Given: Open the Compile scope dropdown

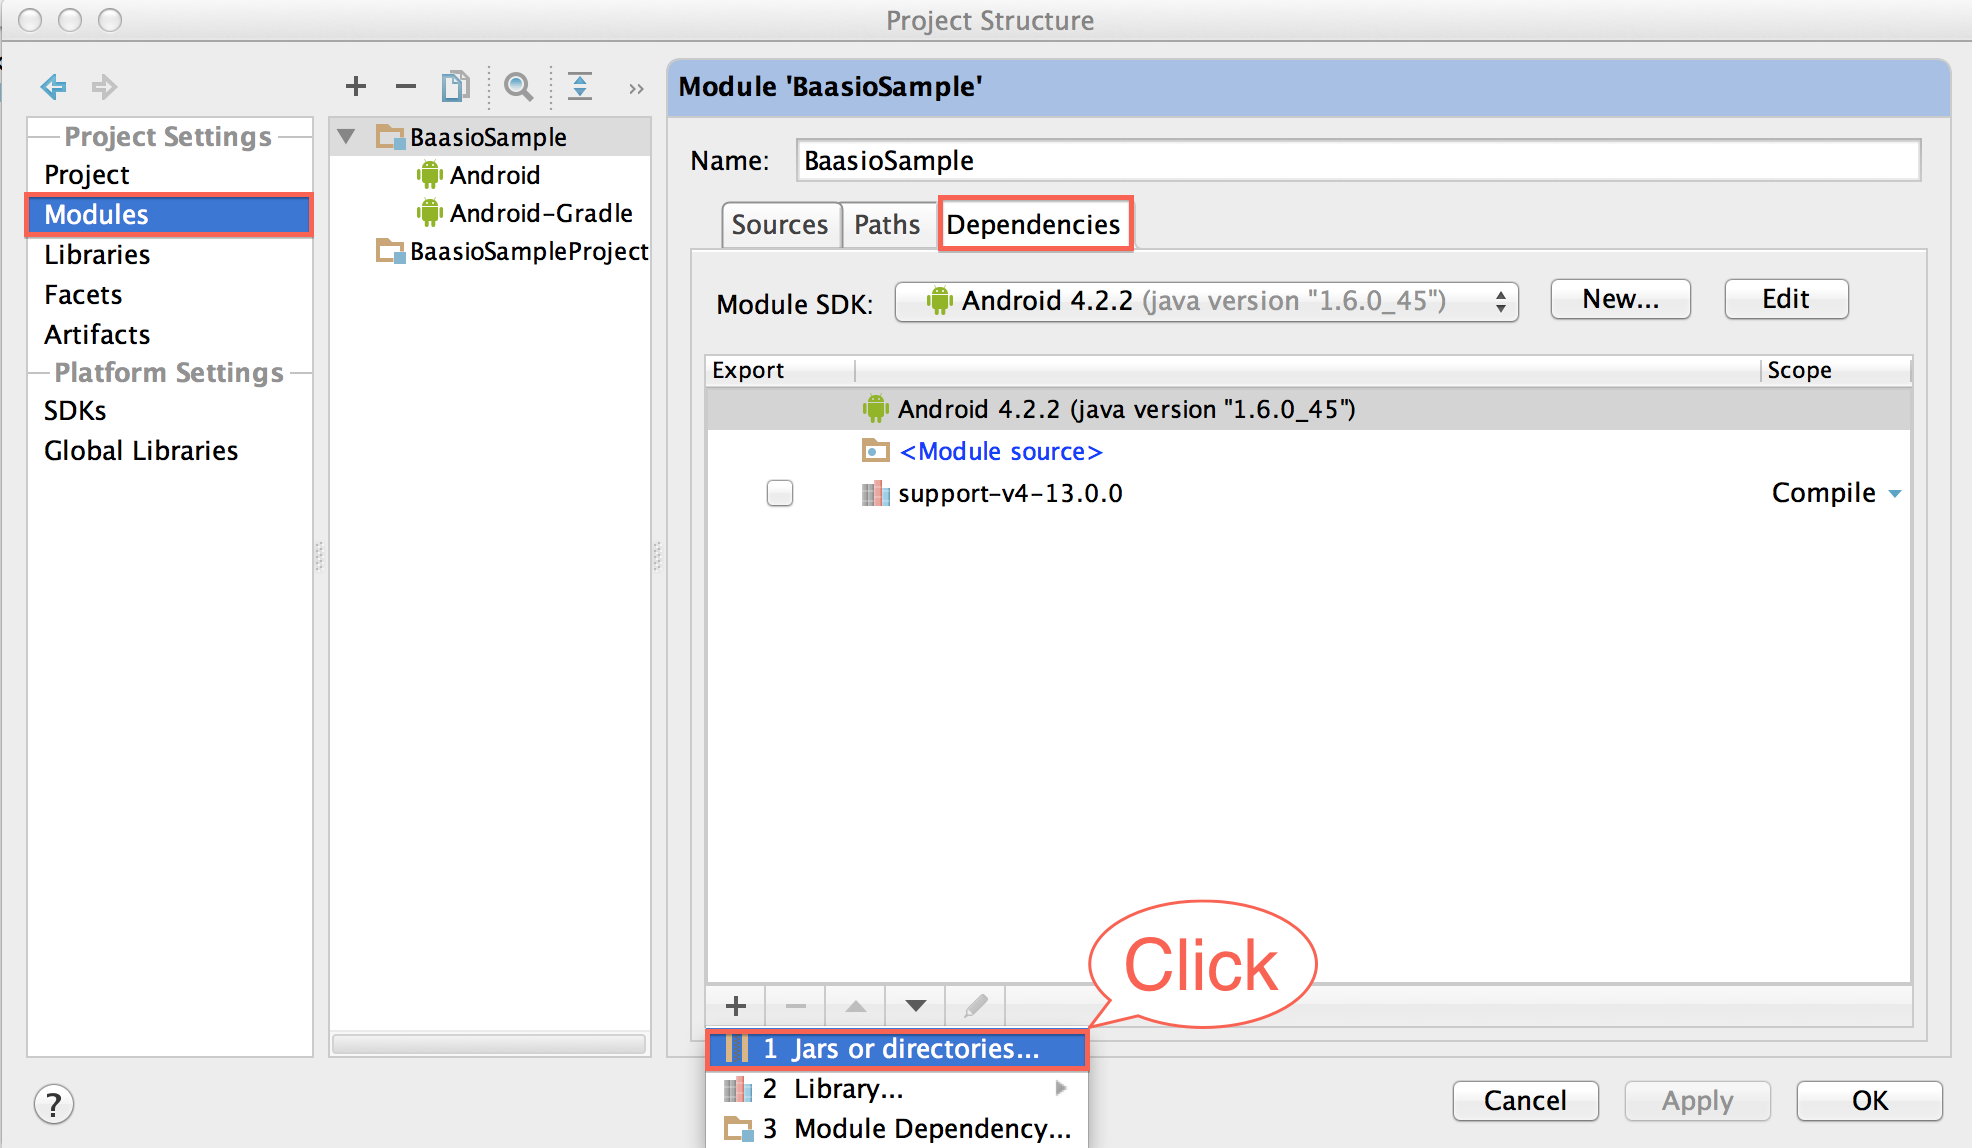Looking at the screenshot, I should [x=1836, y=493].
